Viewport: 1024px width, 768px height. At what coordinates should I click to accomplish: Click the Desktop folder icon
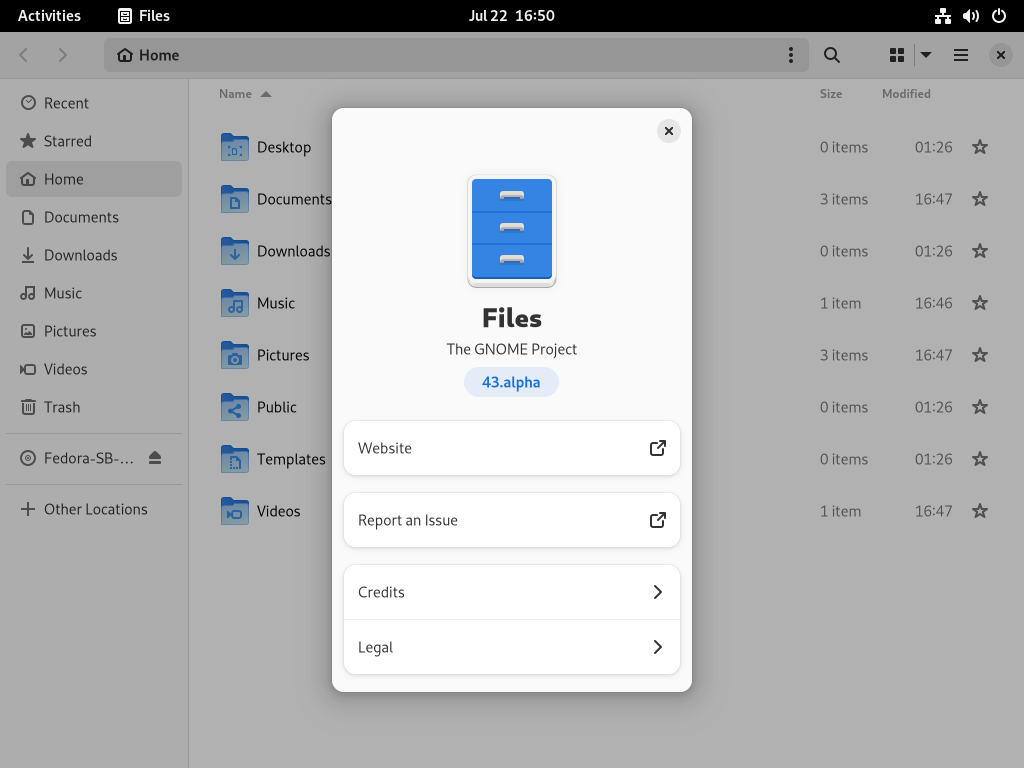[234, 147]
